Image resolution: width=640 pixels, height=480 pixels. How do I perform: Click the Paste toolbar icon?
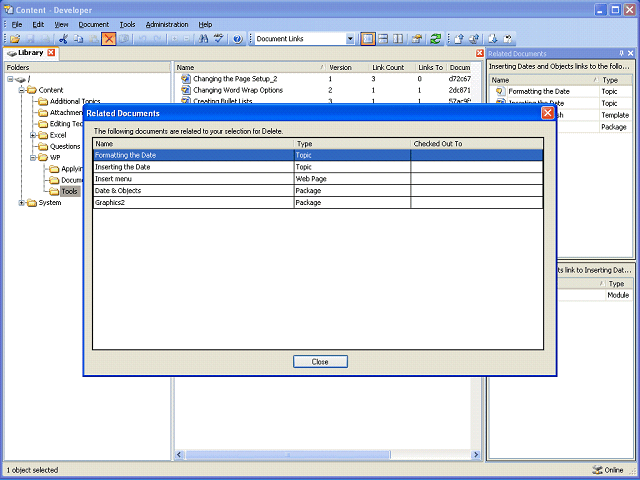93,39
